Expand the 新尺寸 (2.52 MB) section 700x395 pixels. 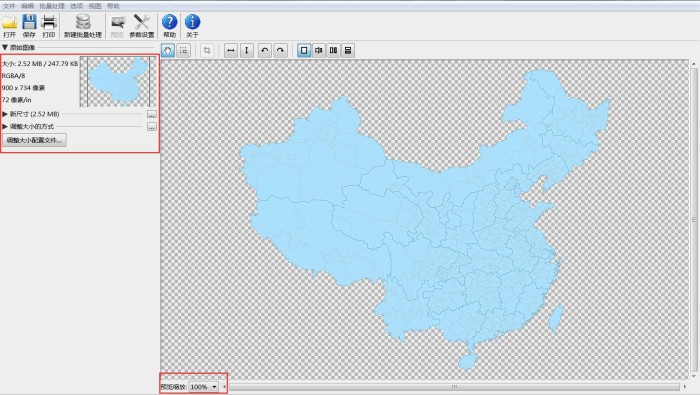(x=5, y=114)
